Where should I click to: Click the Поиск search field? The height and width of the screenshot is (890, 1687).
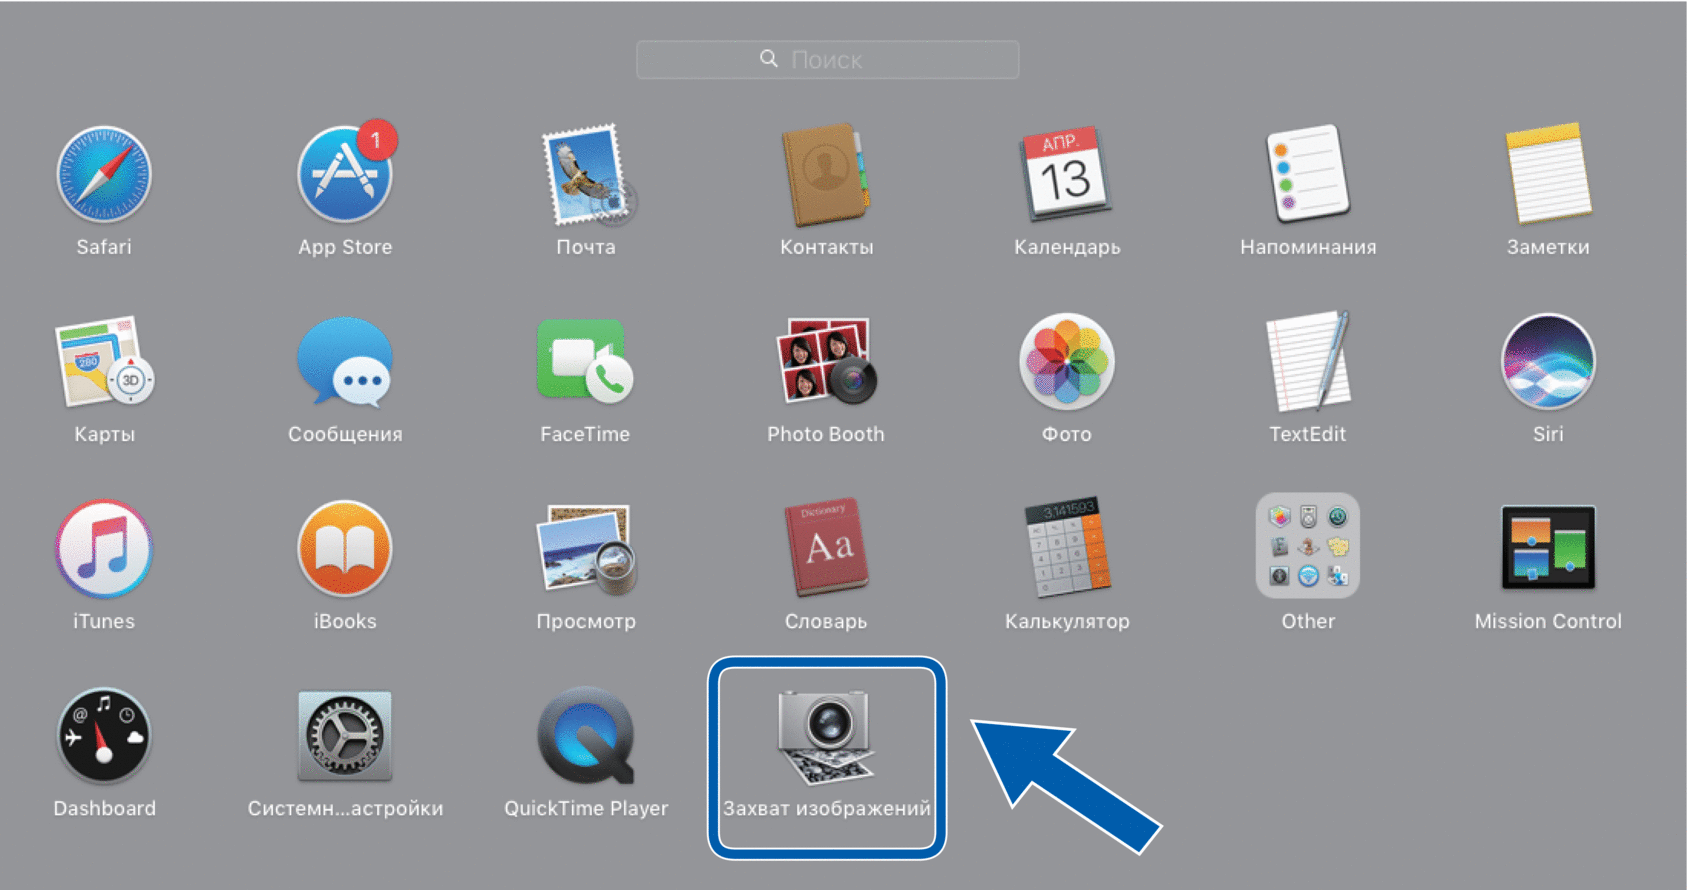pos(828,60)
